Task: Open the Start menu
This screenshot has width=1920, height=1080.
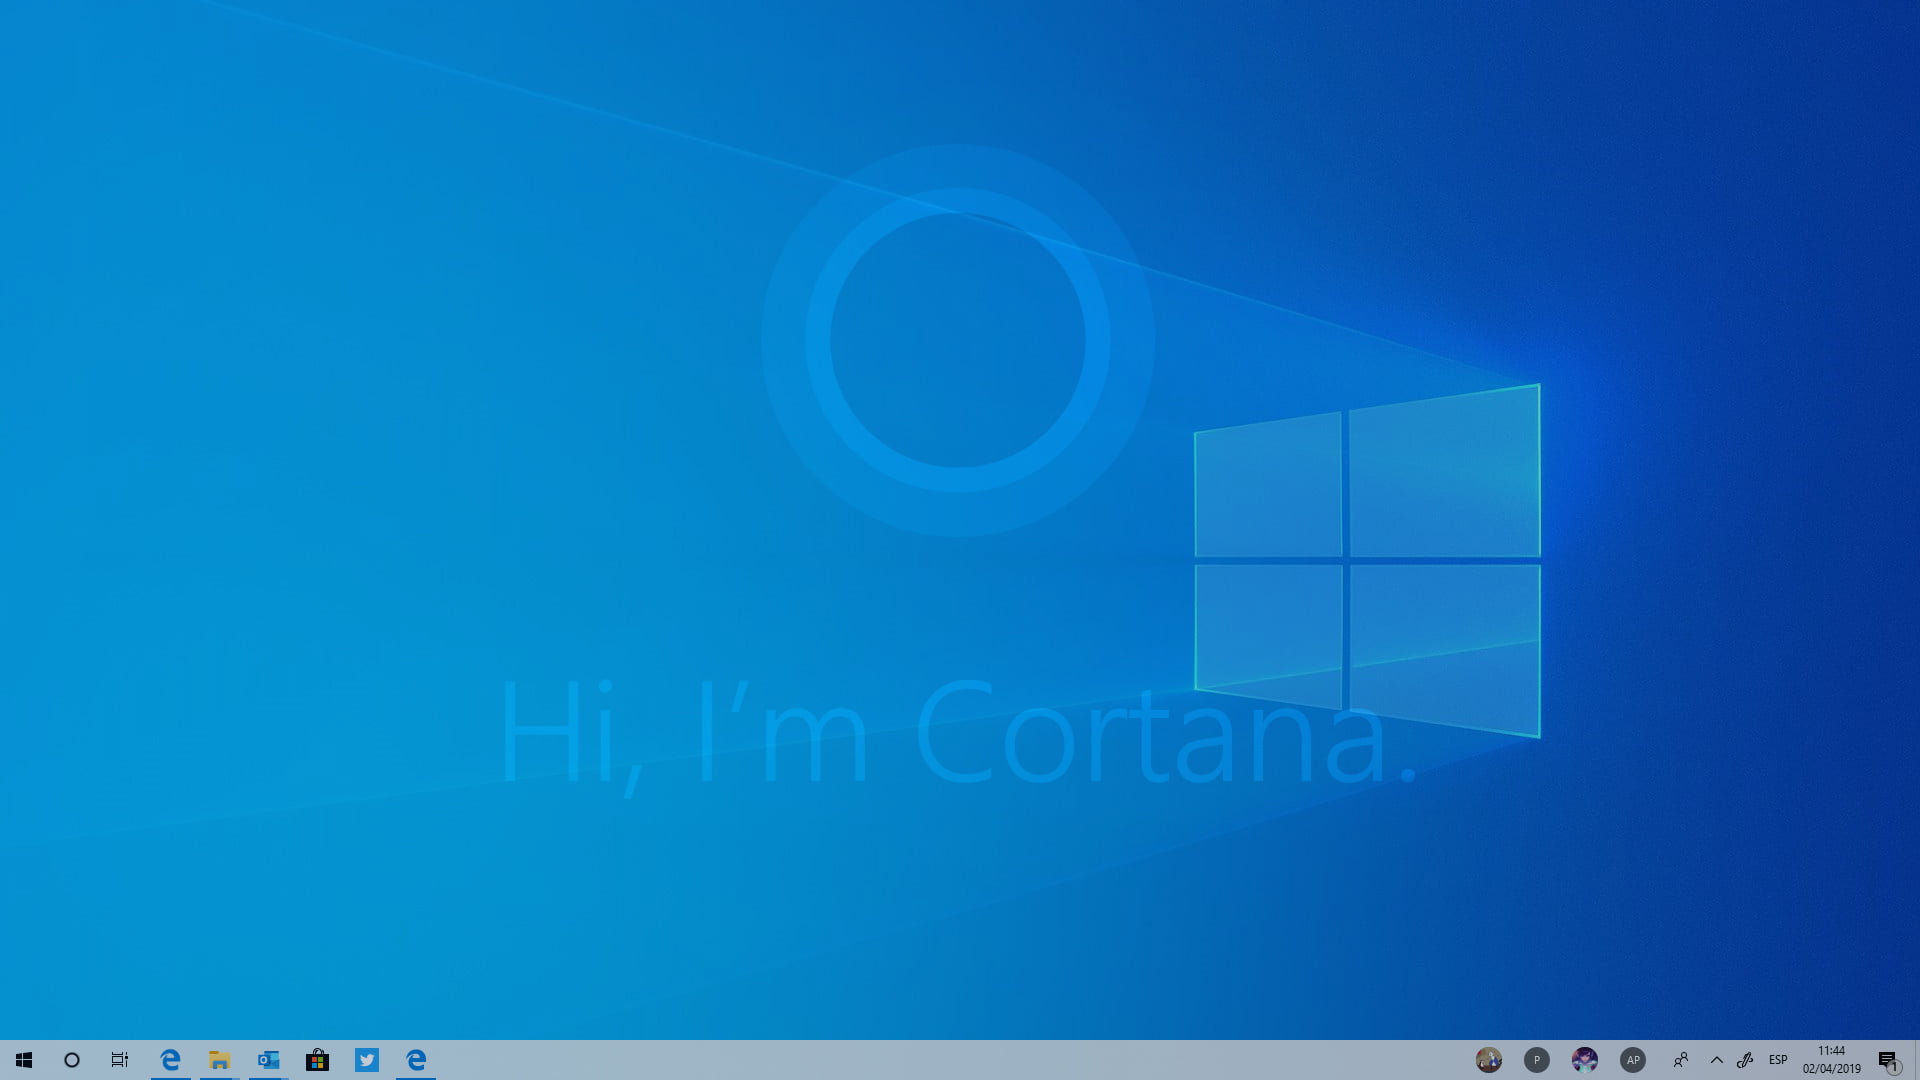Action: [x=24, y=1060]
